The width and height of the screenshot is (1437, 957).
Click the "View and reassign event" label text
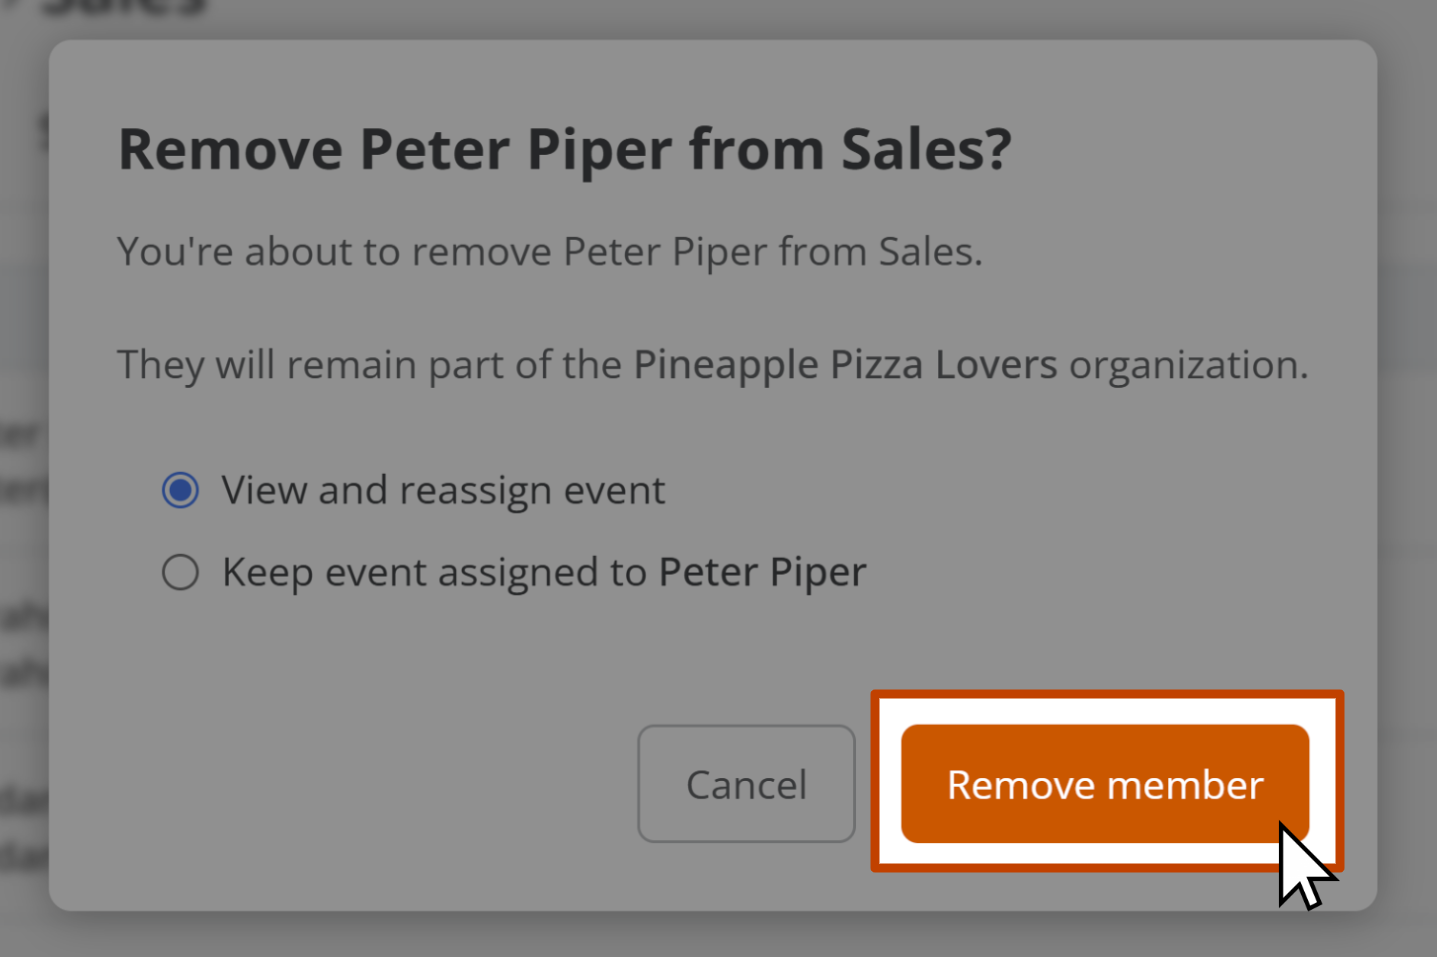pos(443,491)
